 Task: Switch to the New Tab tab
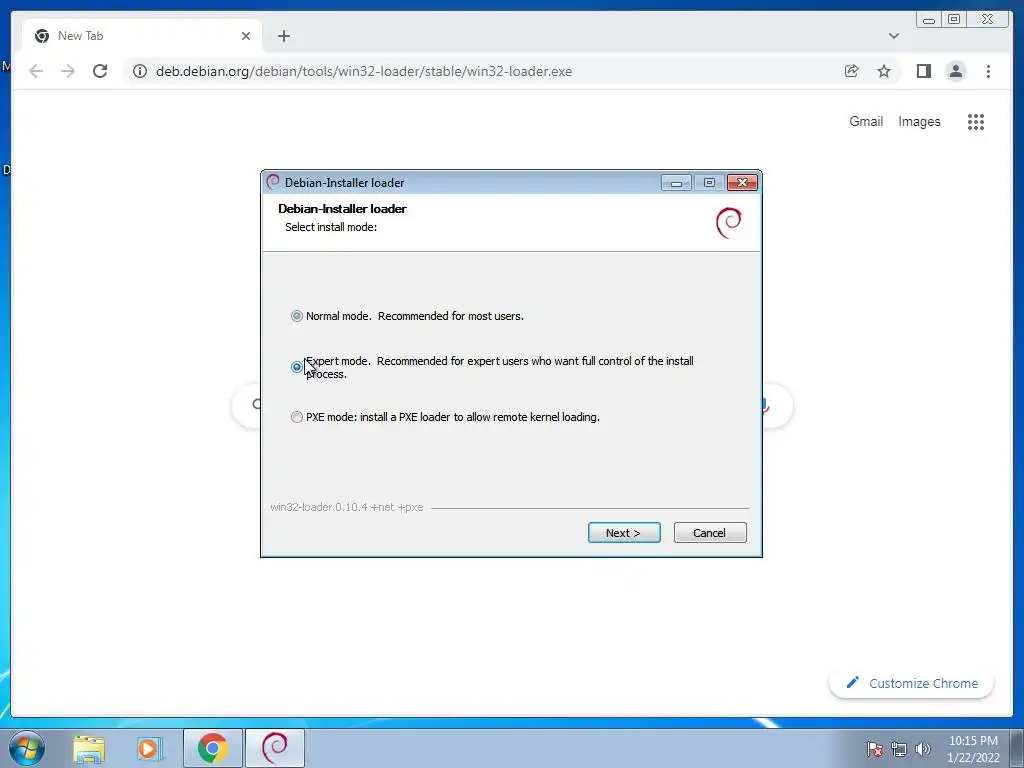point(142,36)
